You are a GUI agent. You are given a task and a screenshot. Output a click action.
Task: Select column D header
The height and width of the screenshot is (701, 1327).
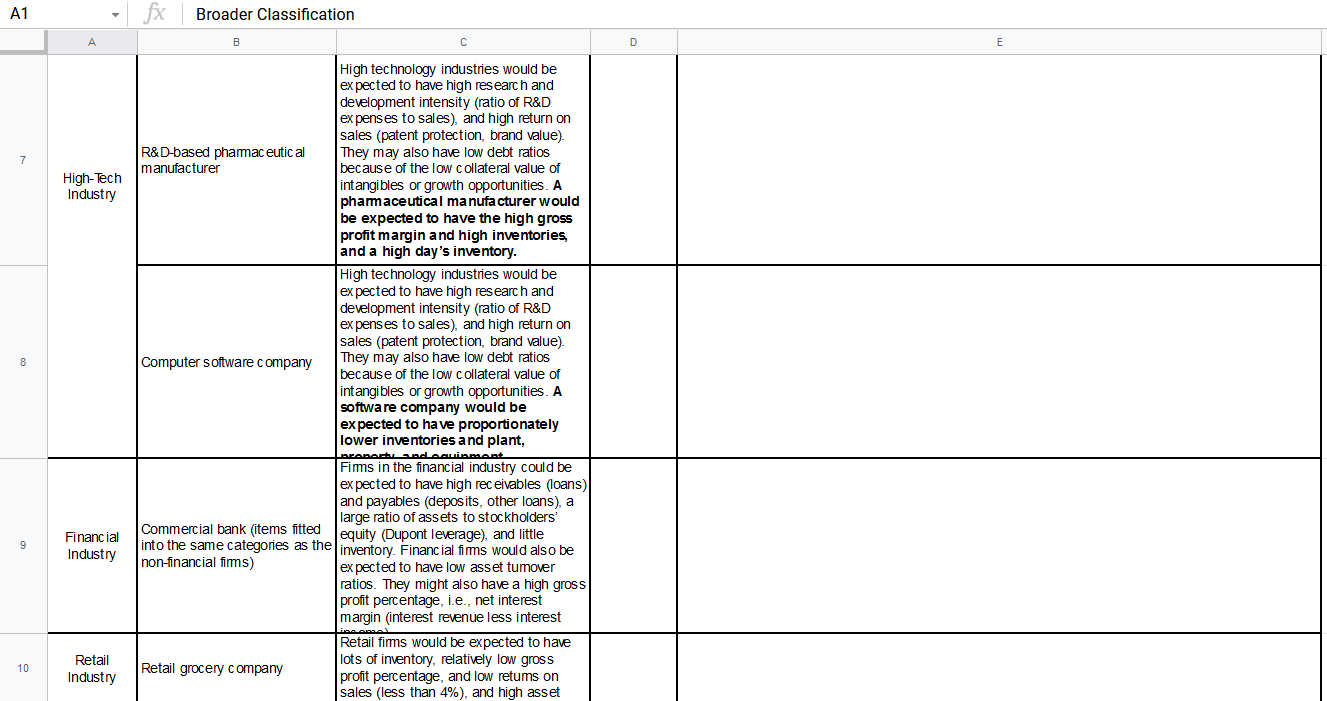[x=633, y=42]
